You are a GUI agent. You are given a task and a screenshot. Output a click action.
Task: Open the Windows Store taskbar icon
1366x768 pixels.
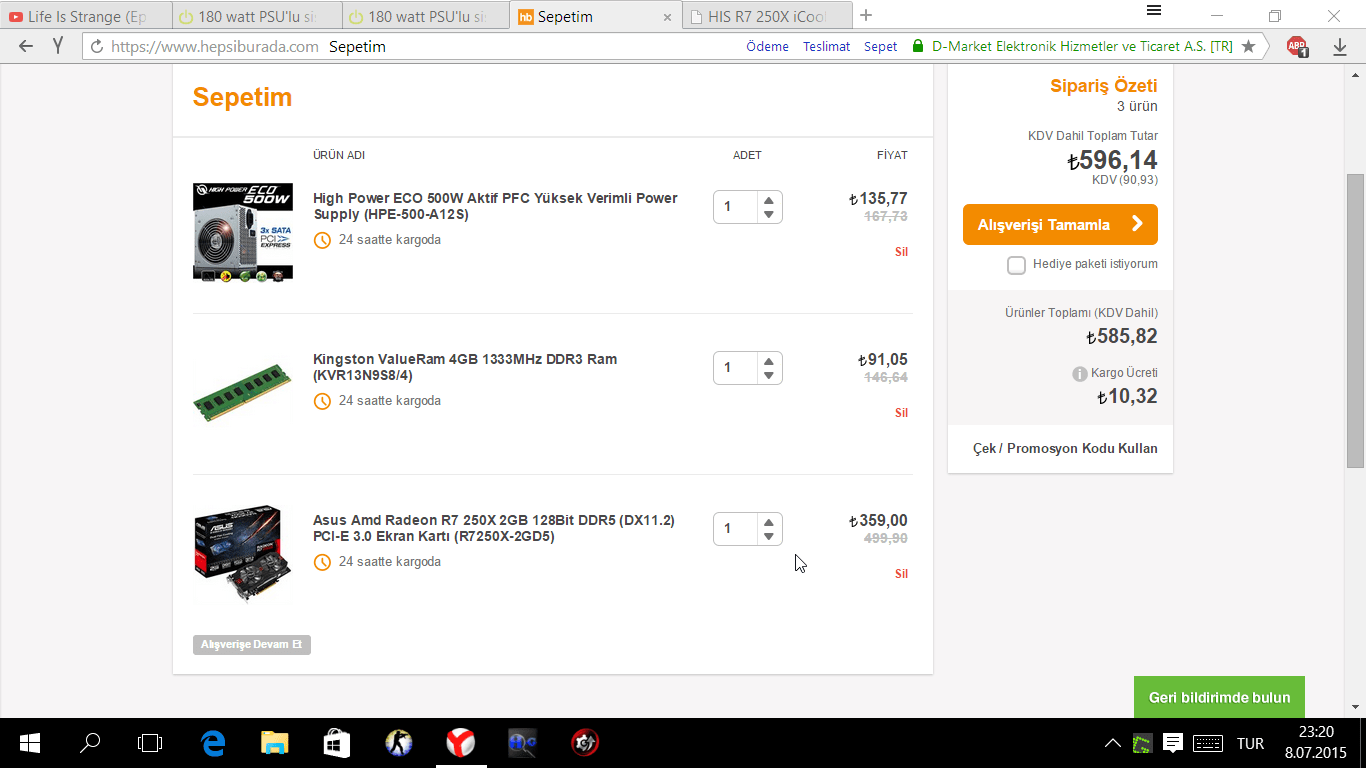tap(336, 743)
